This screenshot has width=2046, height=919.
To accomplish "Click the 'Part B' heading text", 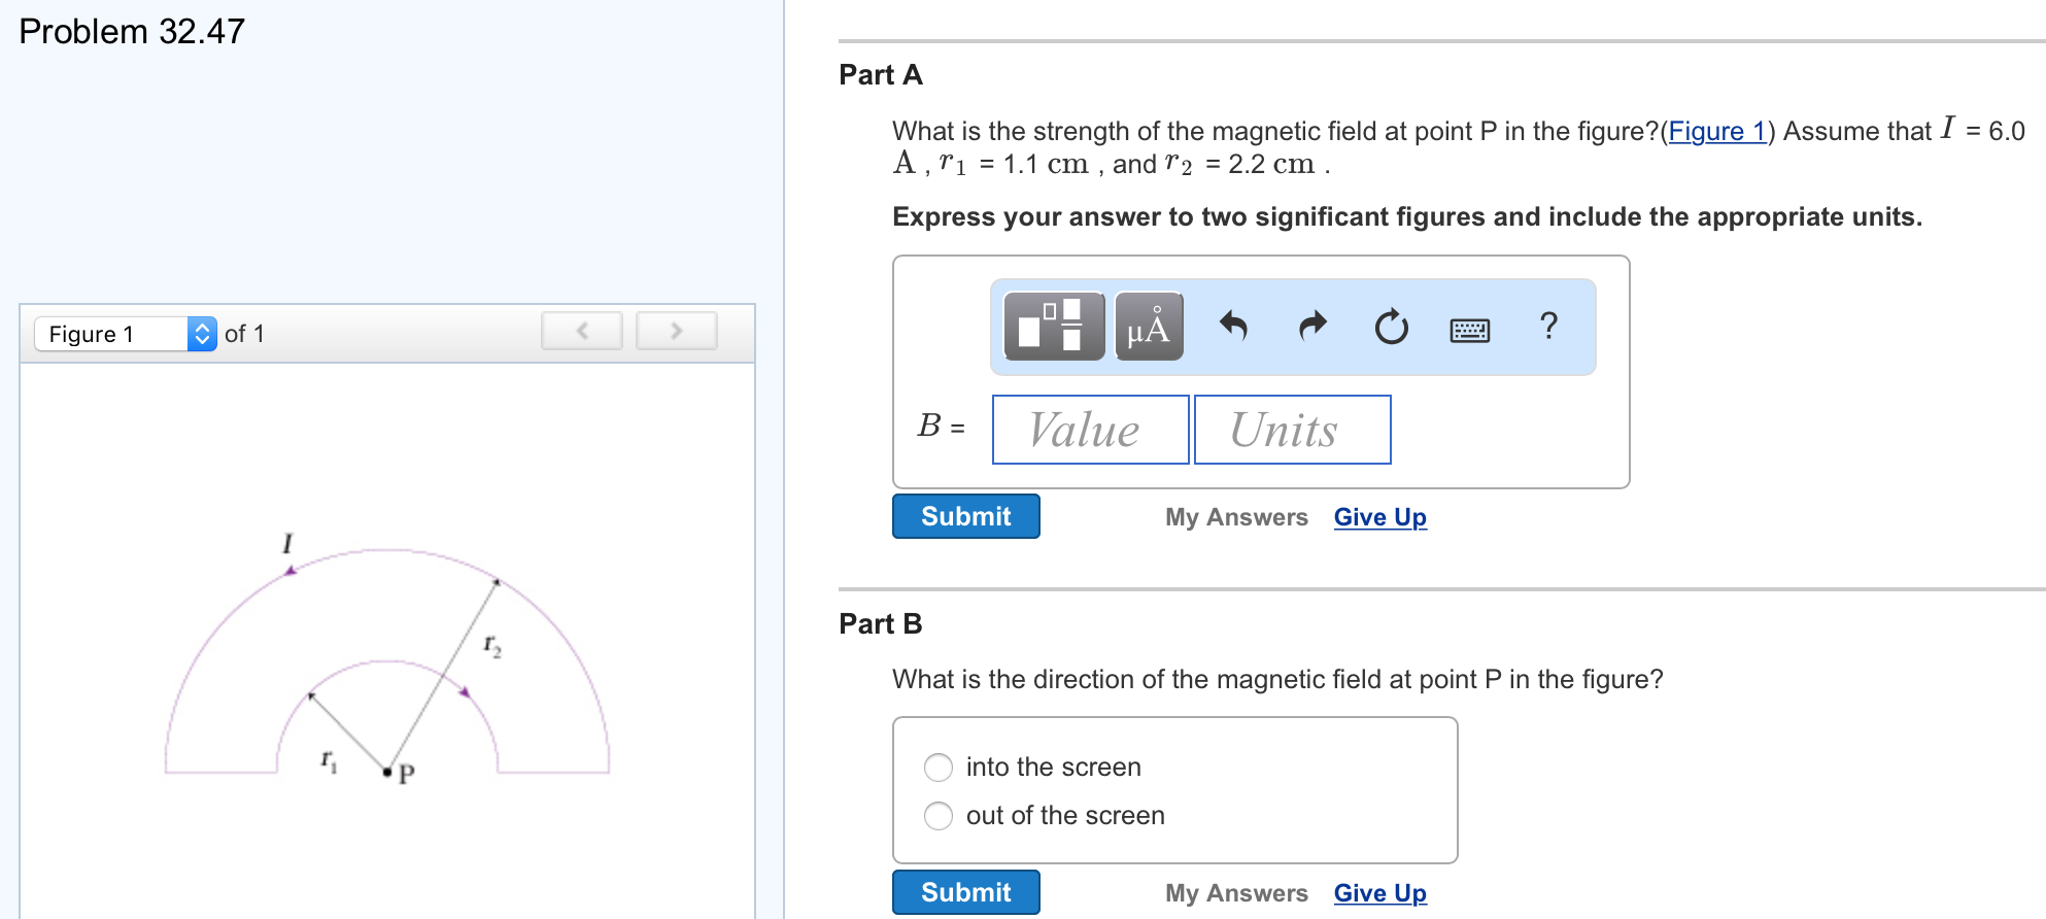I will click(x=881, y=624).
